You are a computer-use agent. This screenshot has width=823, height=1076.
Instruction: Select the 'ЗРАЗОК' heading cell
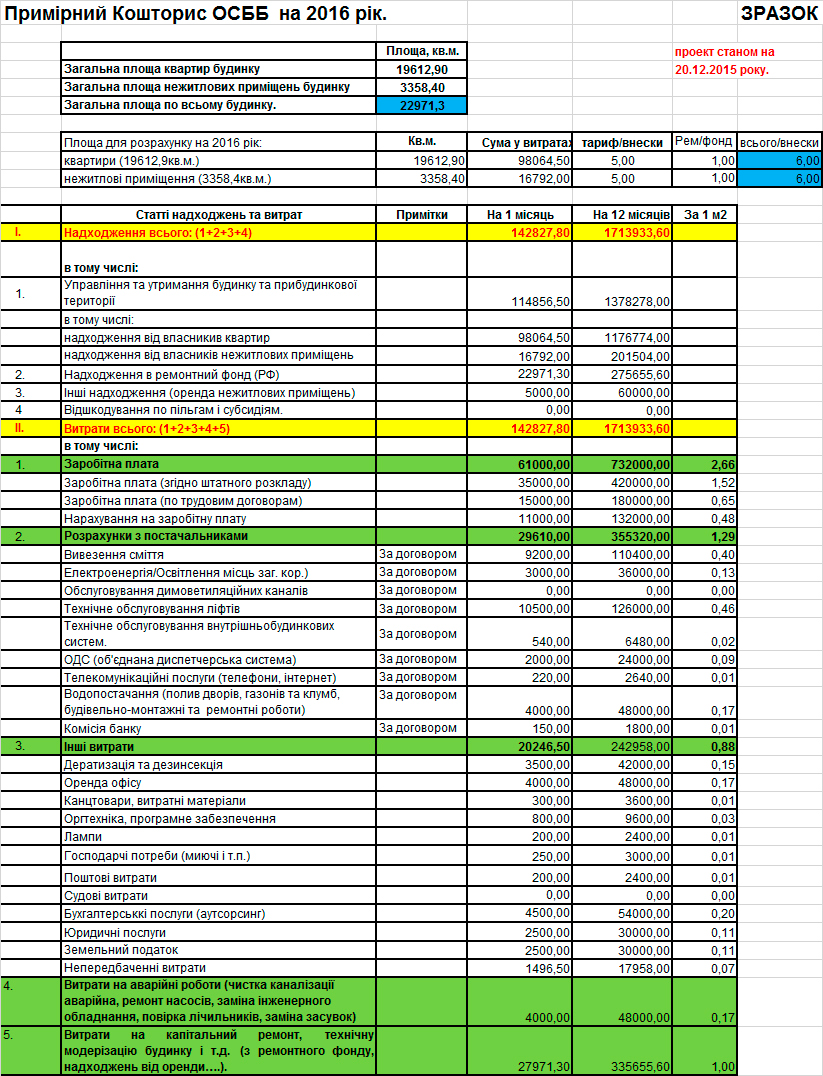(779, 13)
